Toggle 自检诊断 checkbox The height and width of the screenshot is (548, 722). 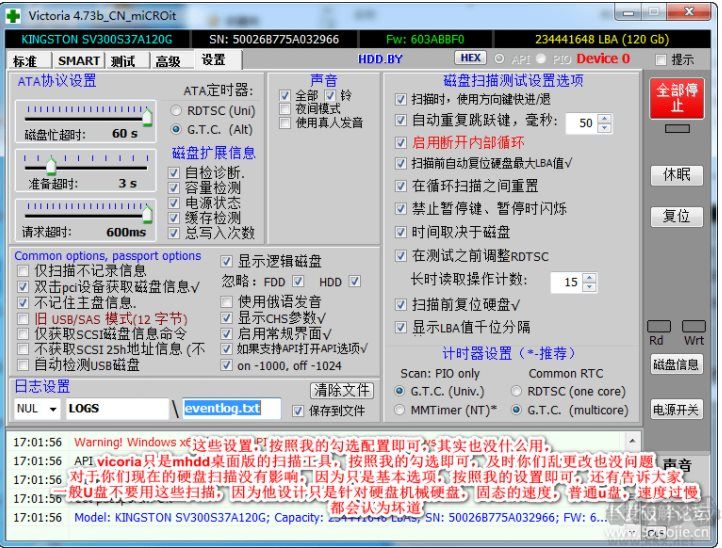tap(174, 173)
